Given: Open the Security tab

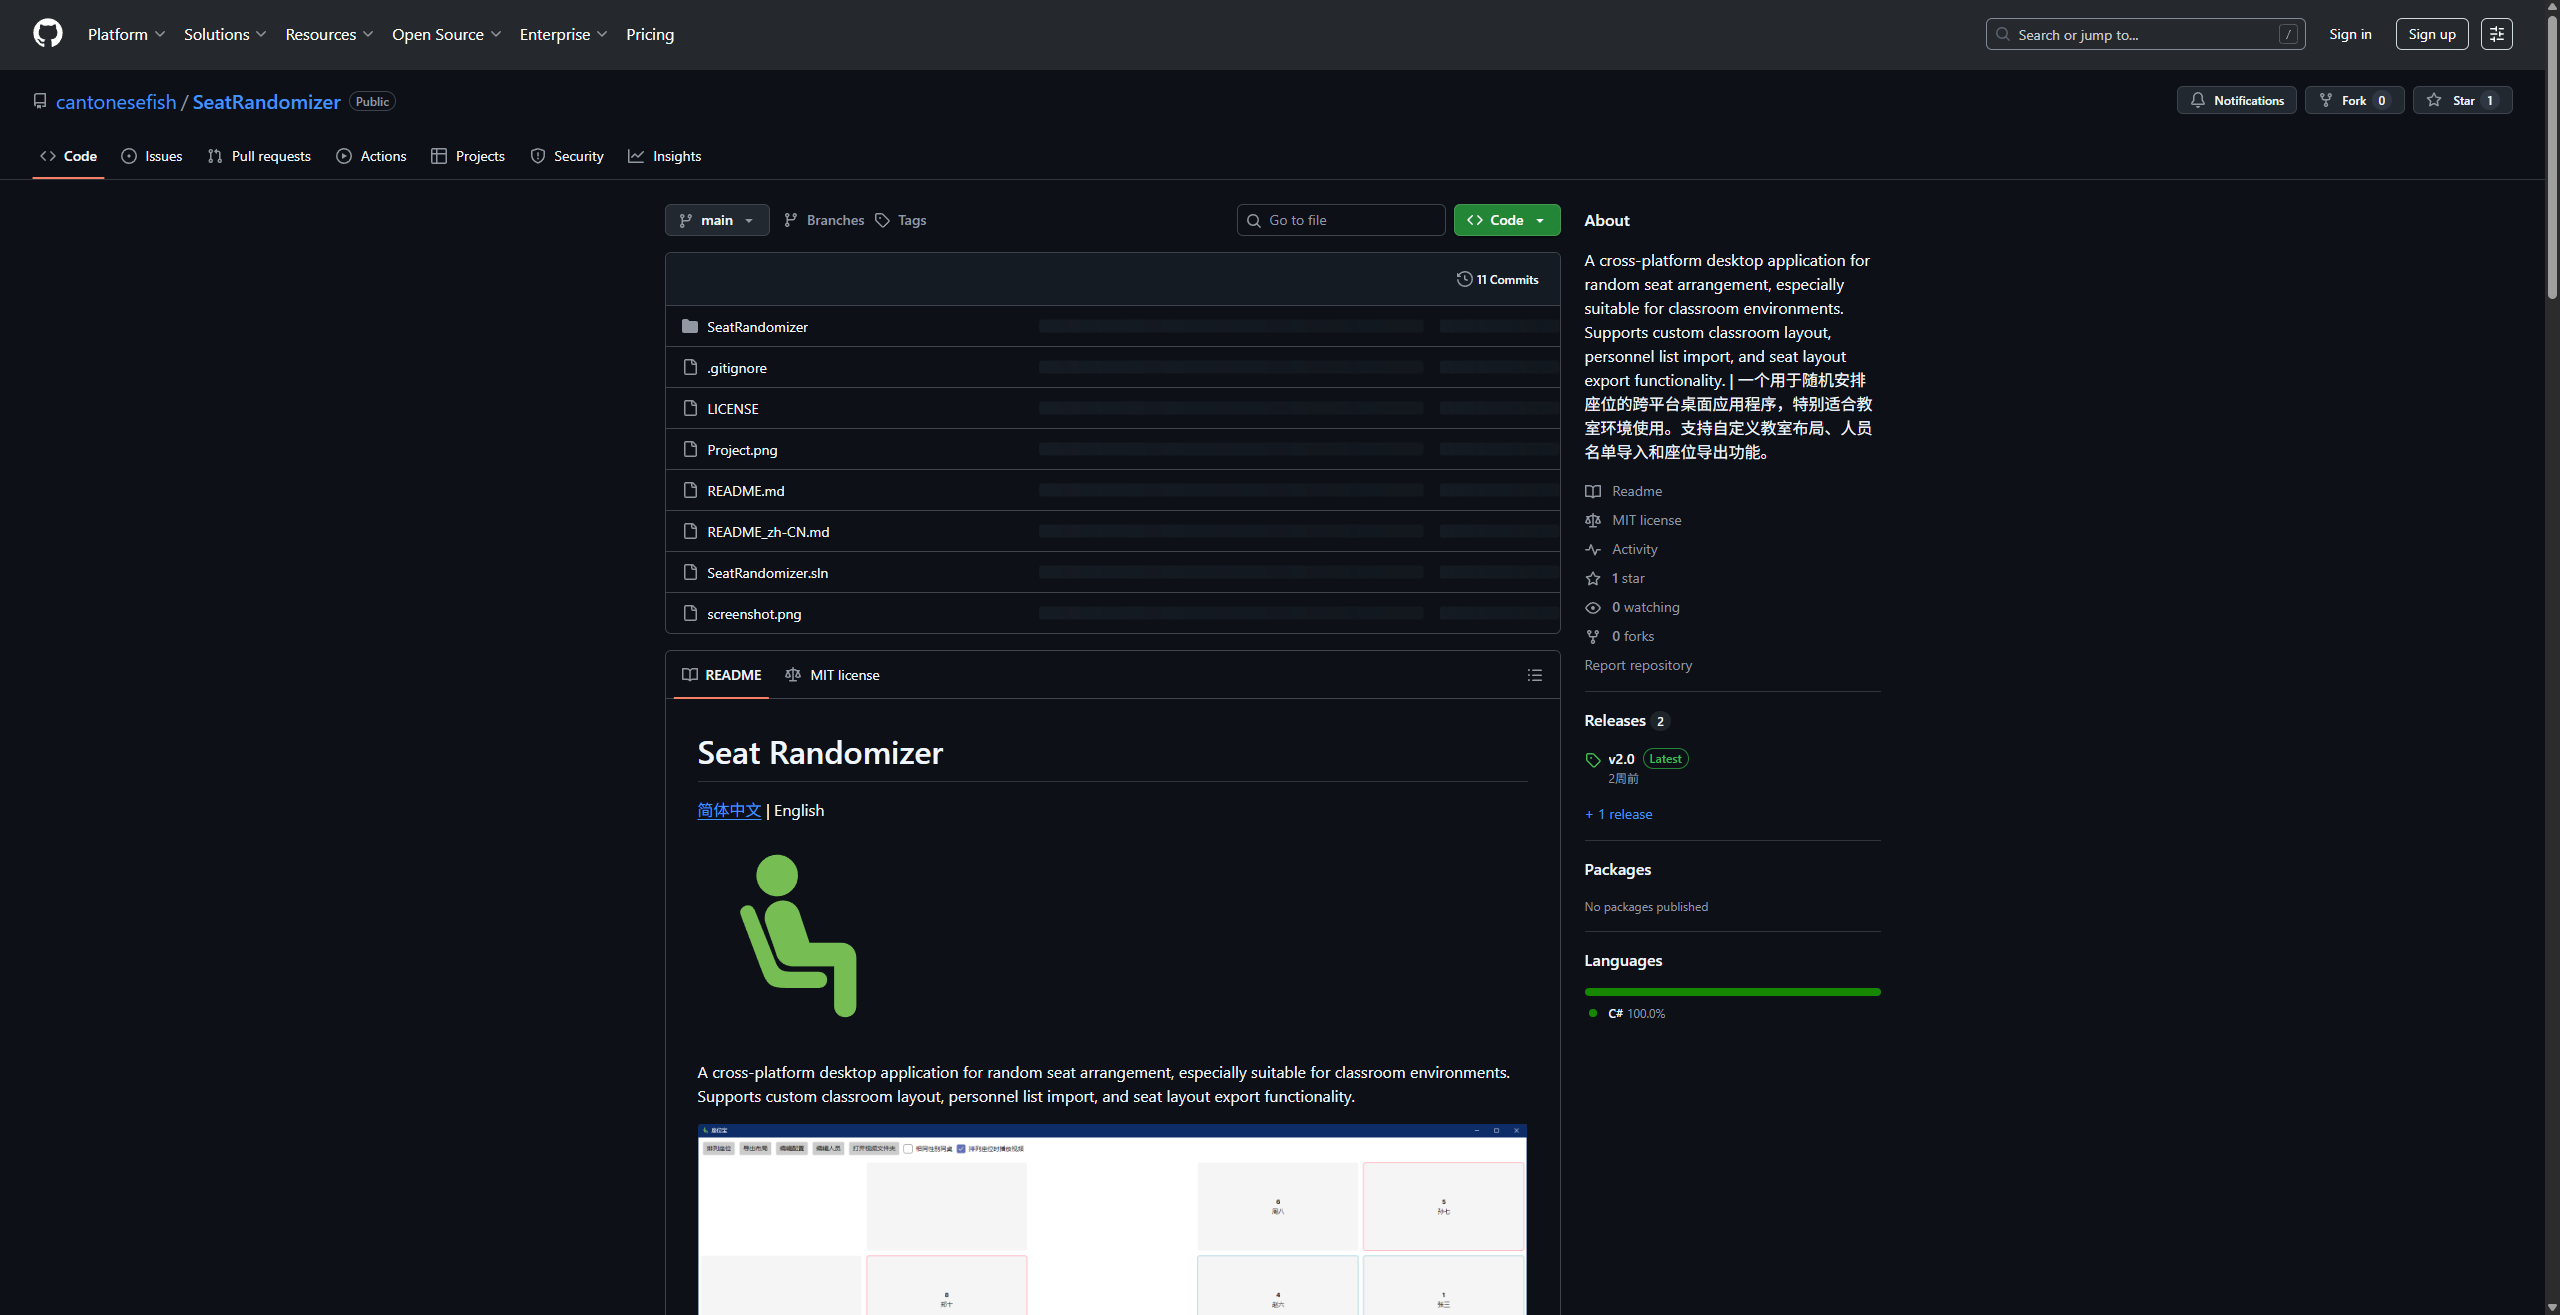Looking at the screenshot, I should point(567,156).
